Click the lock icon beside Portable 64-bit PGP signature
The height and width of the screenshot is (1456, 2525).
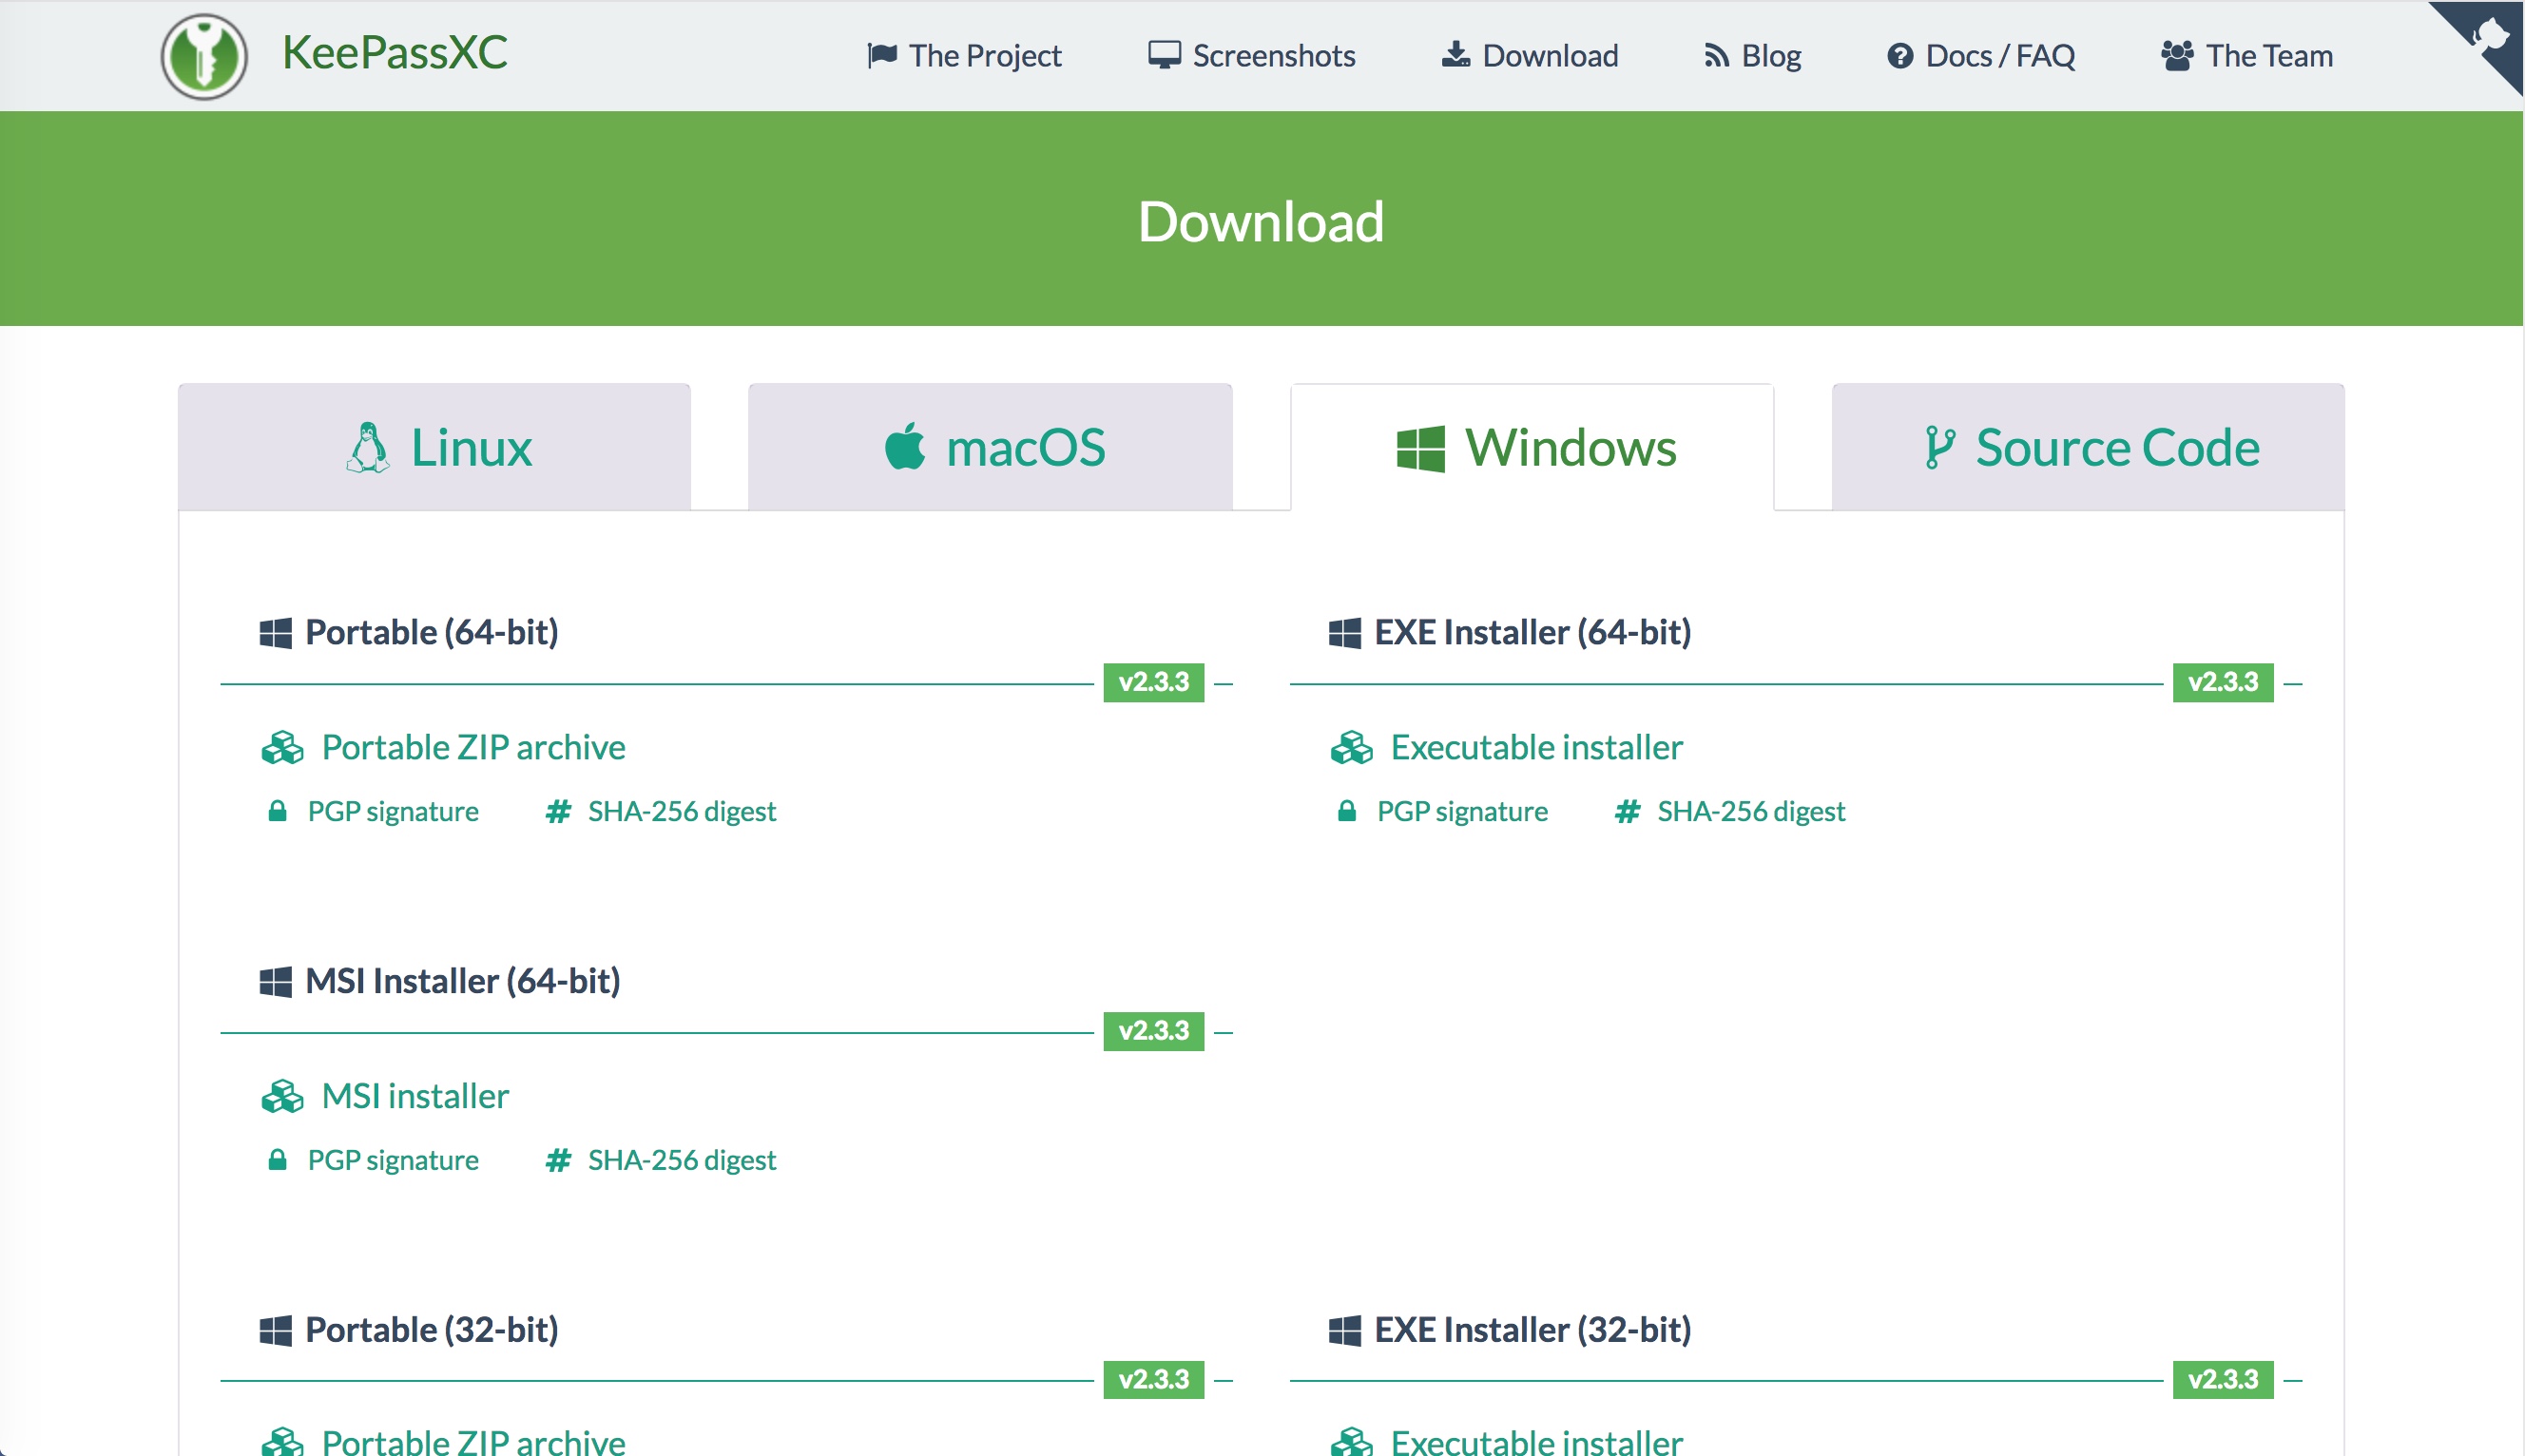point(278,811)
